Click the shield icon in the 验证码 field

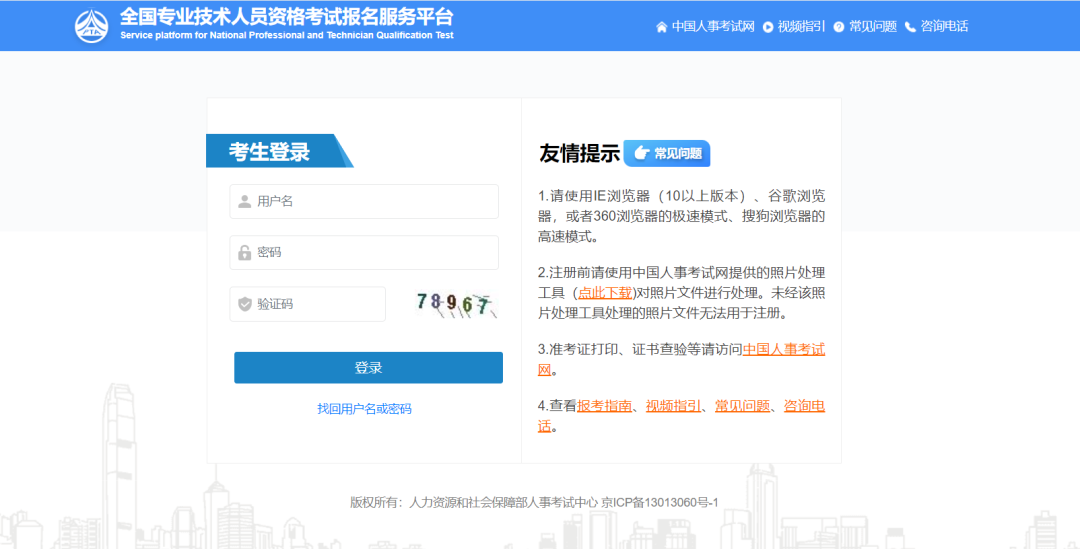pos(245,304)
